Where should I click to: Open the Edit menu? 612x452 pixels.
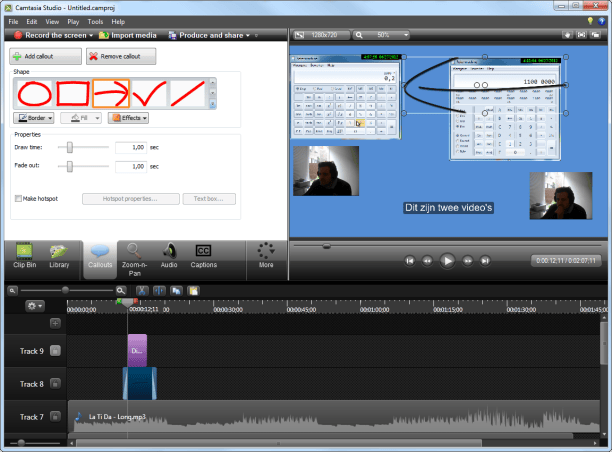pos(32,22)
